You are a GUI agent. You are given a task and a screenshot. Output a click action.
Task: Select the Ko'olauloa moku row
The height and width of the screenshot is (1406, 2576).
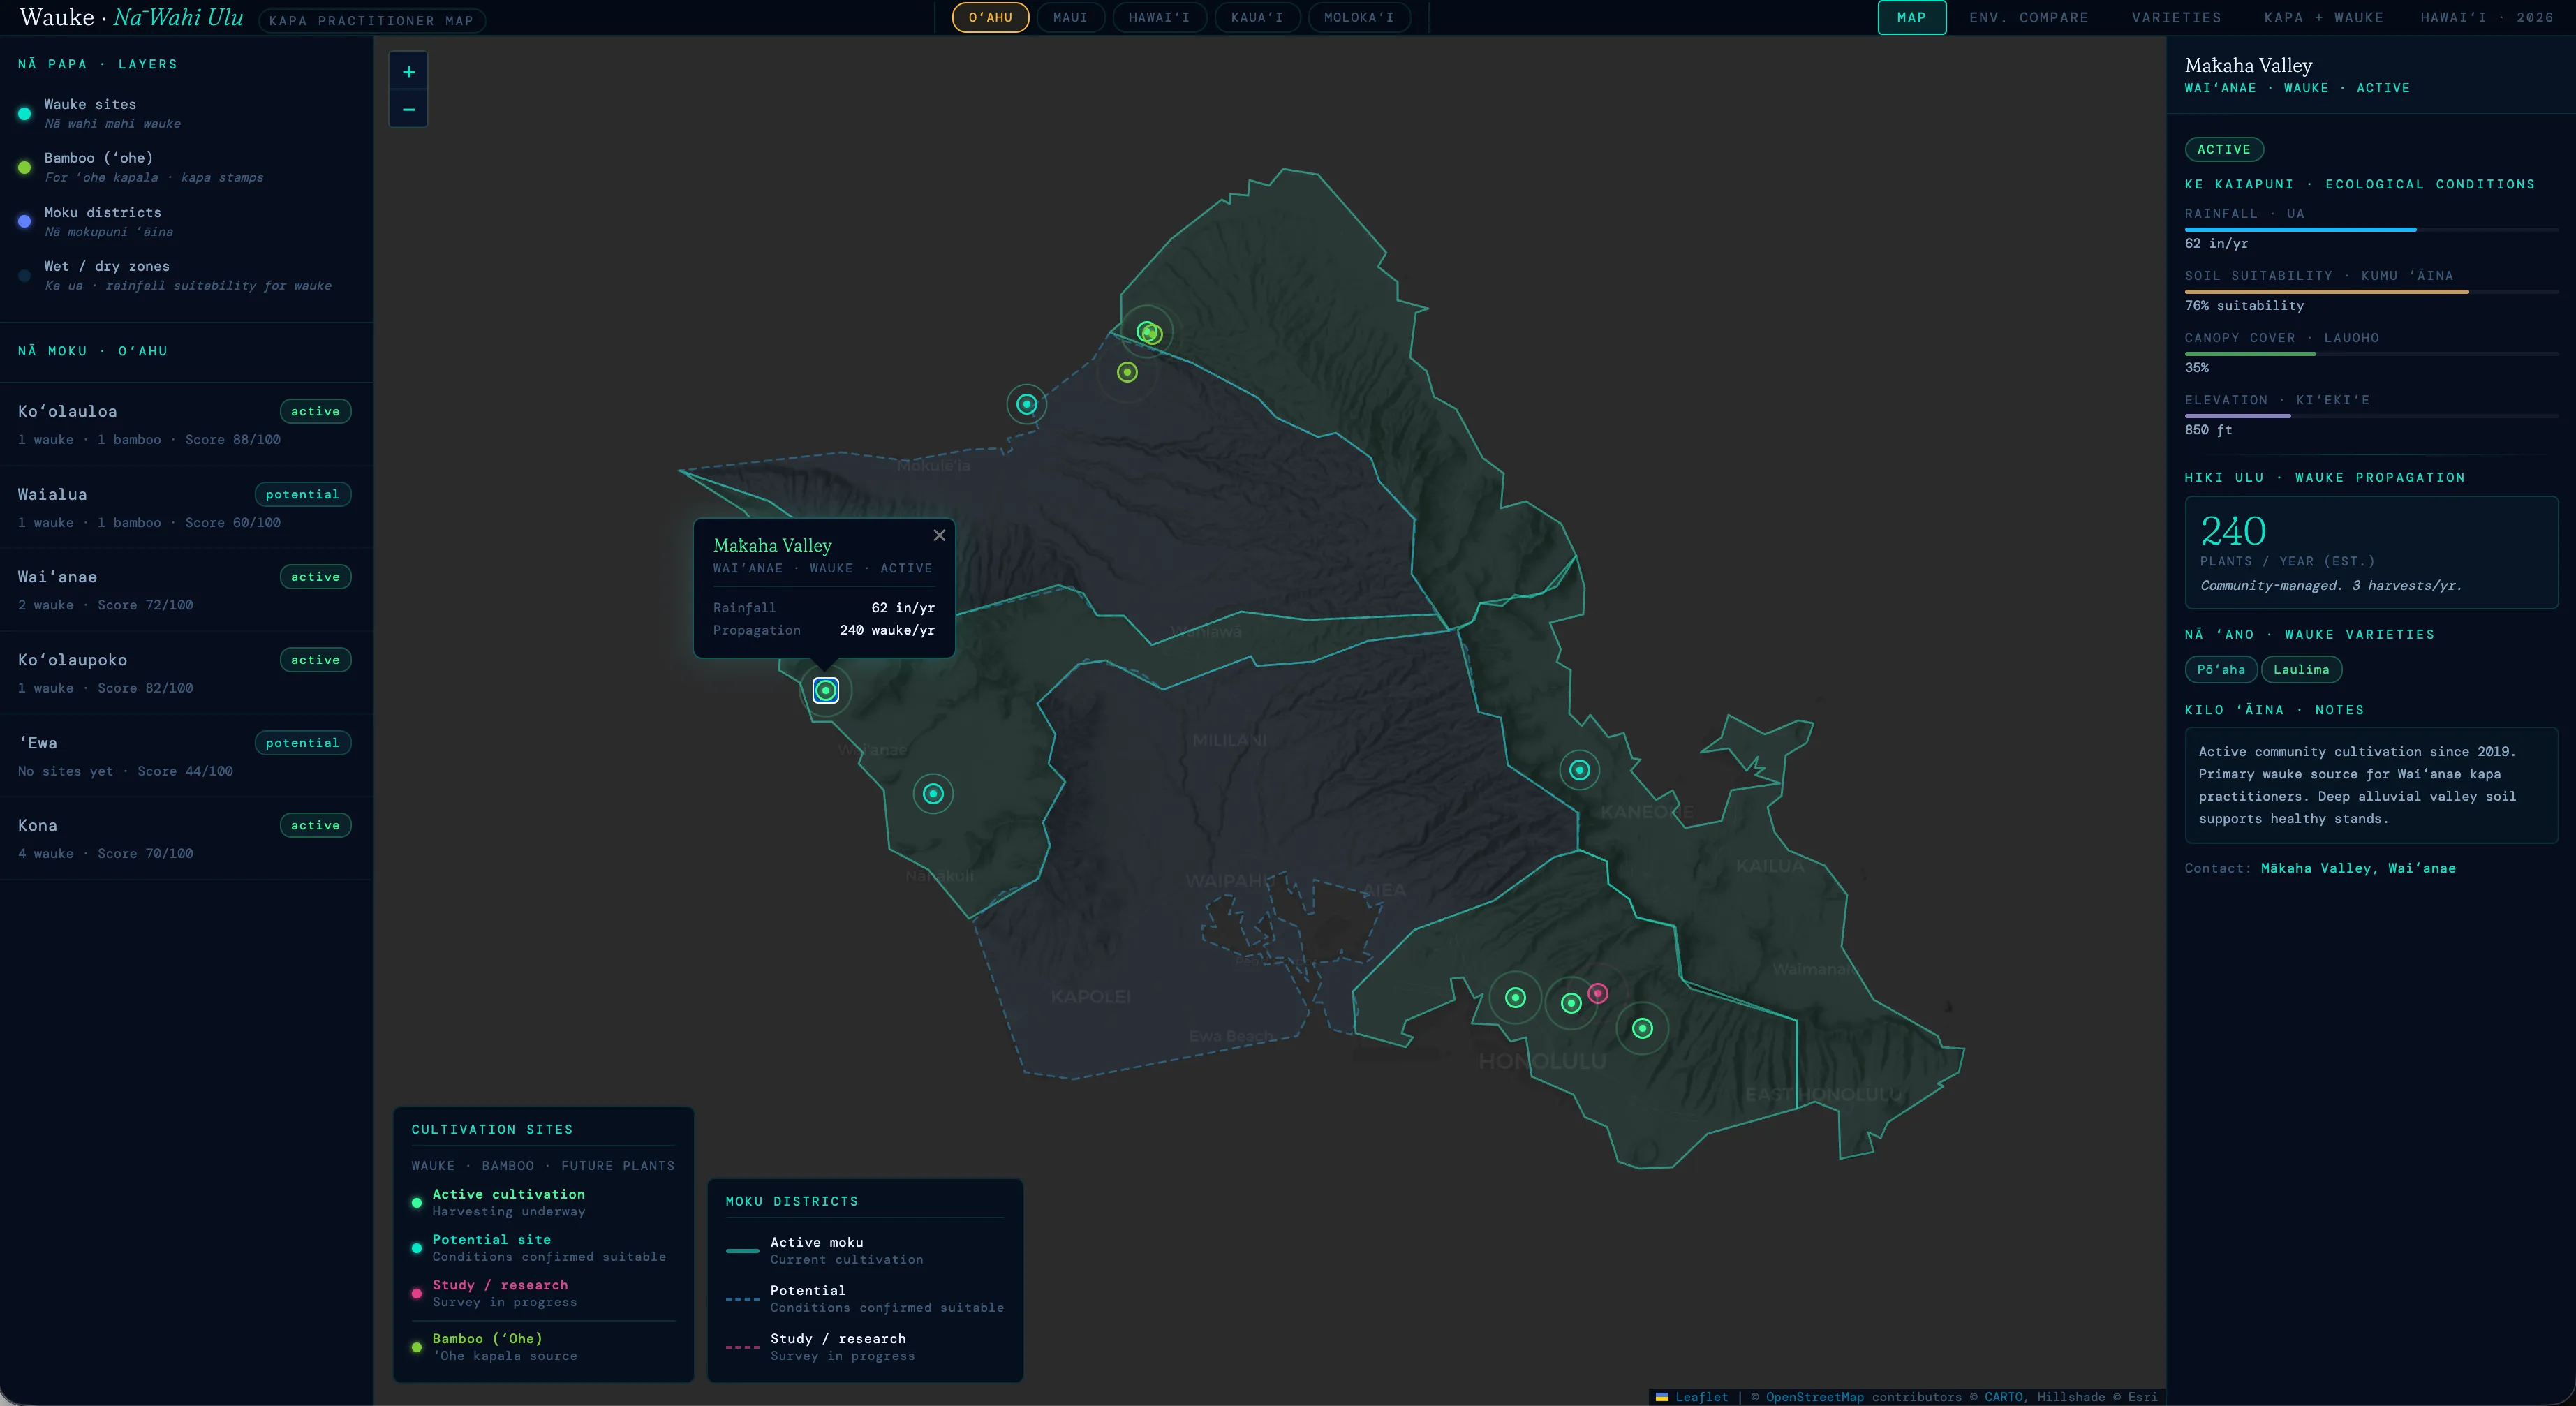pyautogui.click(x=186, y=424)
